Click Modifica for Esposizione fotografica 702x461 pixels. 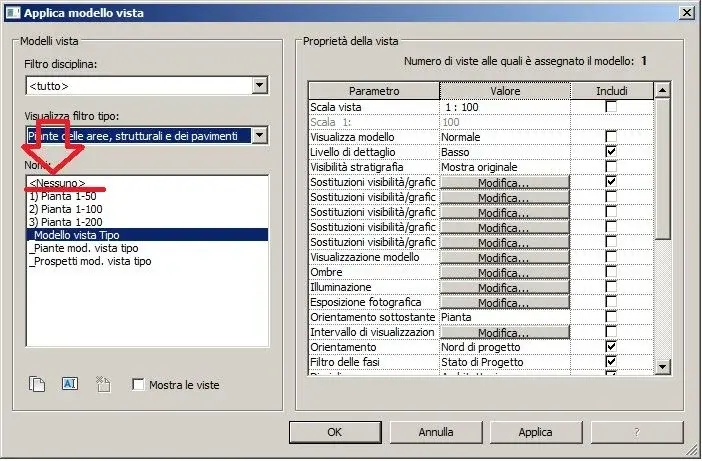point(505,302)
